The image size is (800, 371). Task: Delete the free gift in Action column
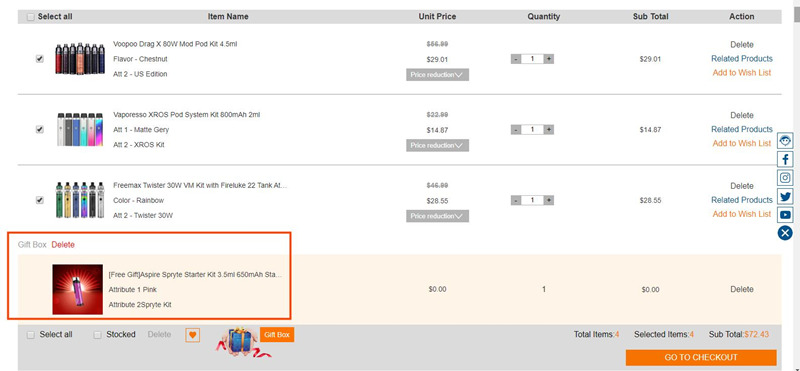(x=742, y=289)
